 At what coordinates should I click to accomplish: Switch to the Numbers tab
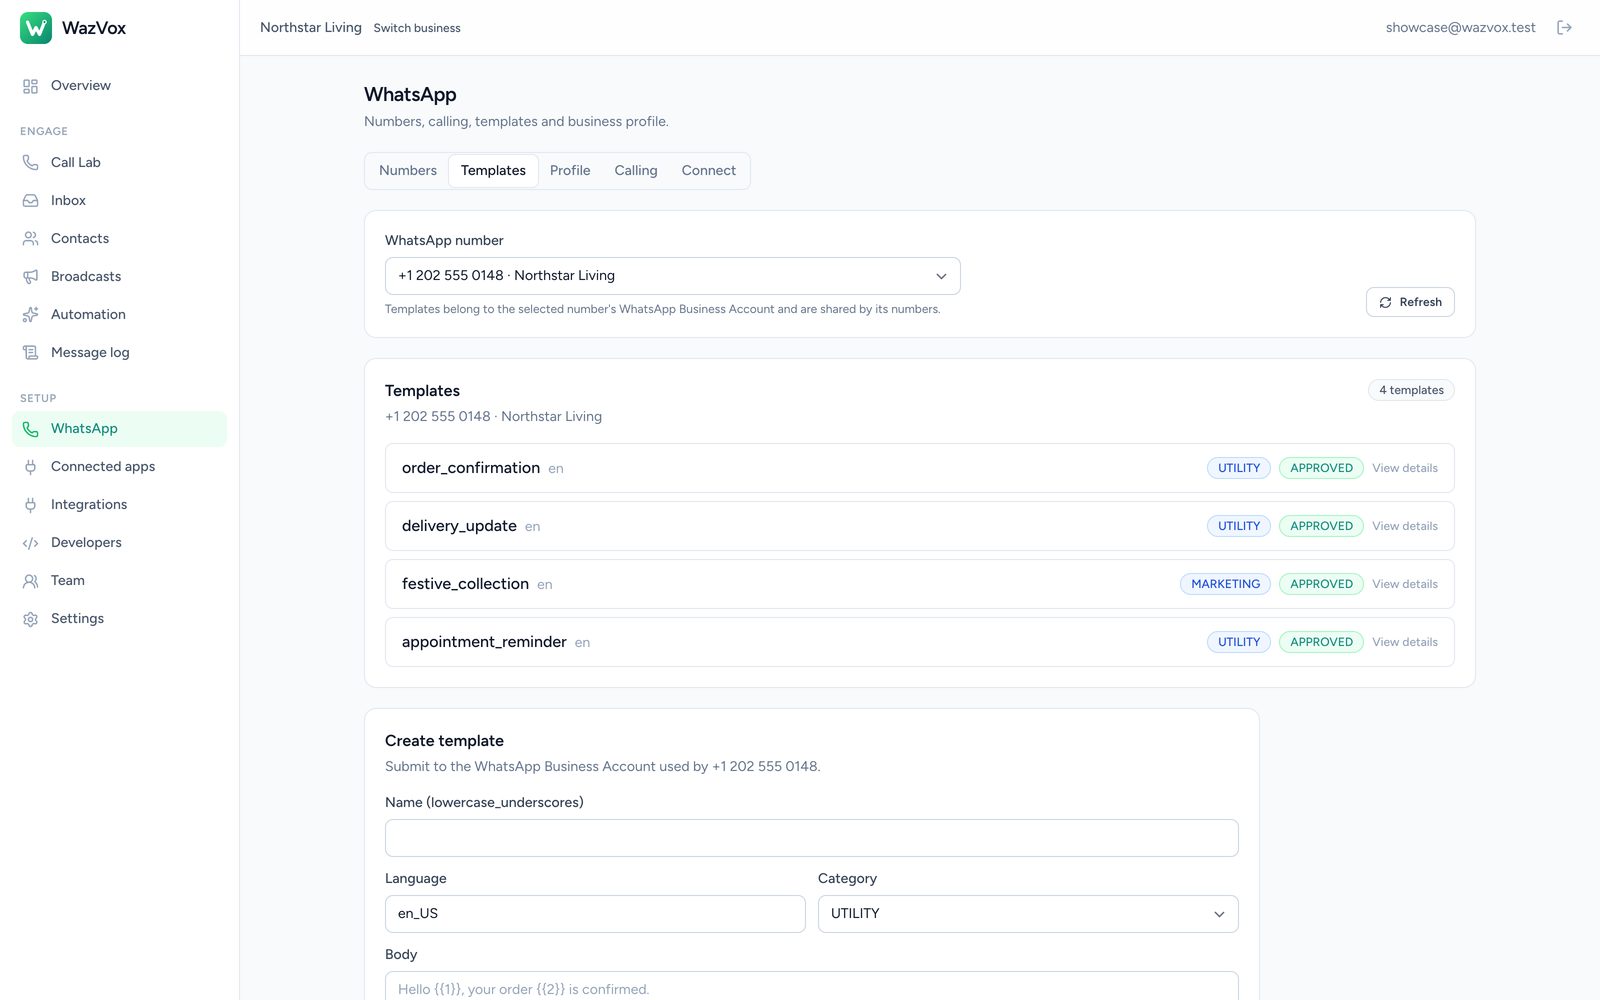pos(408,171)
